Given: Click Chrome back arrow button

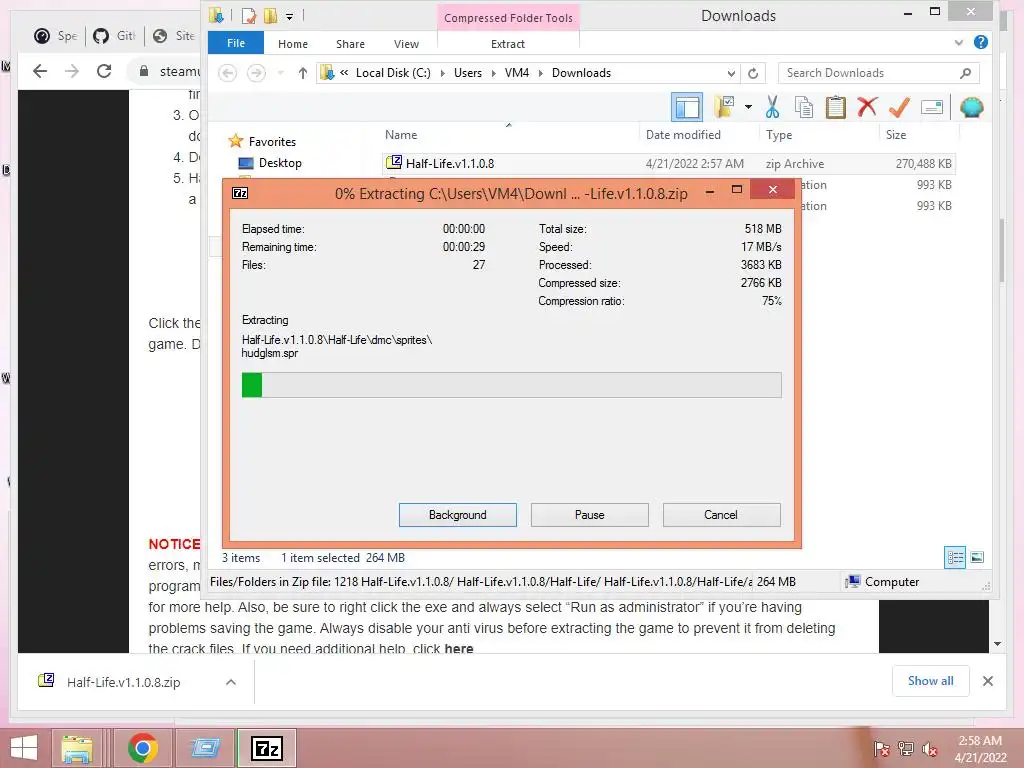Looking at the screenshot, I should click(x=40, y=71).
